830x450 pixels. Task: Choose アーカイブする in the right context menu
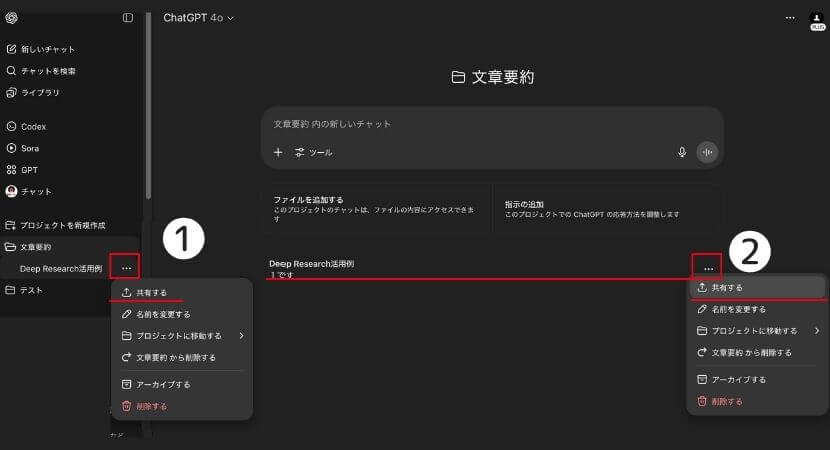(x=757, y=380)
